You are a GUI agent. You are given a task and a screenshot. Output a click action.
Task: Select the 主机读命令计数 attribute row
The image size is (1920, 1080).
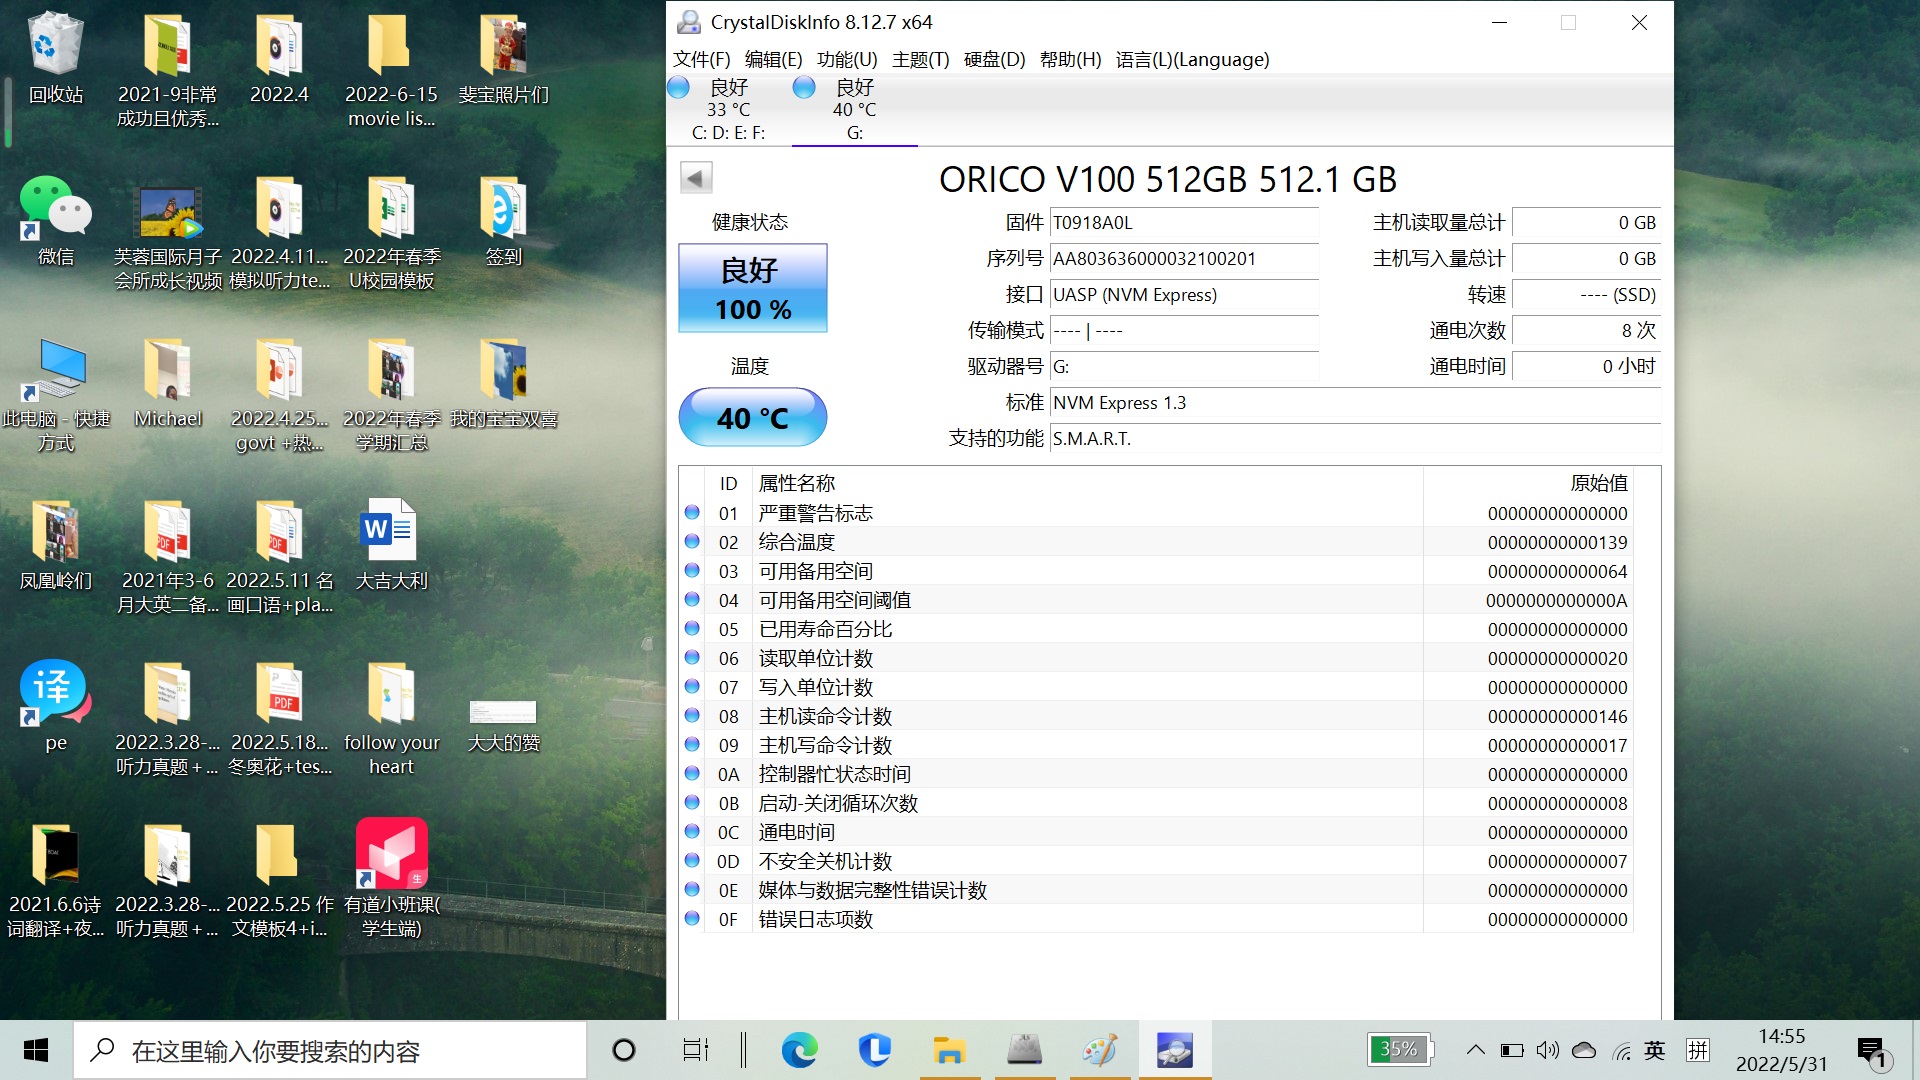pyautogui.click(x=1156, y=716)
